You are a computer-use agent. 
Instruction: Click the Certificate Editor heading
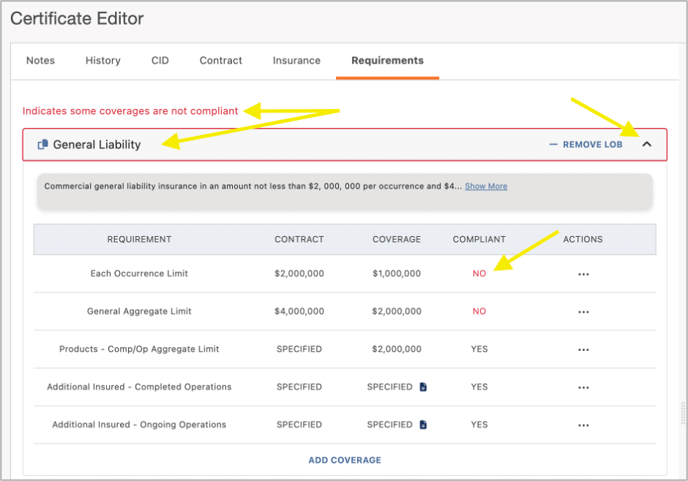click(77, 18)
